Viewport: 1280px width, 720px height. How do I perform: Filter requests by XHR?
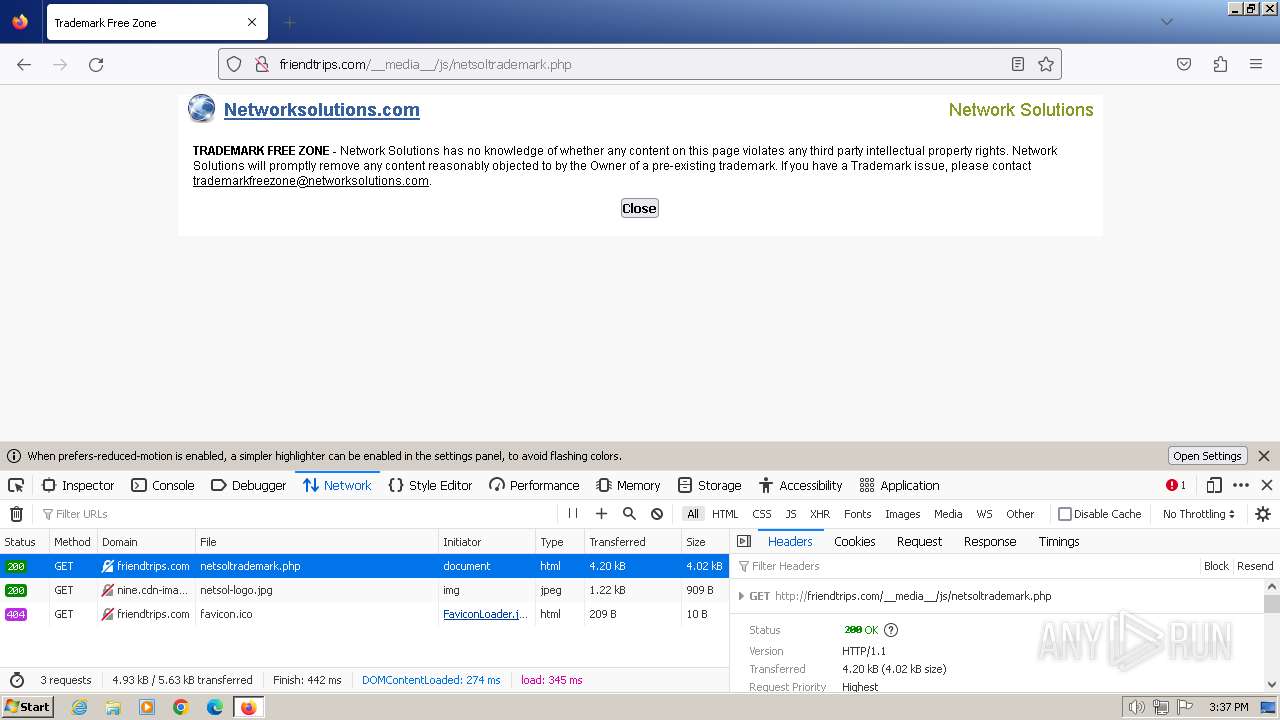point(820,514)
